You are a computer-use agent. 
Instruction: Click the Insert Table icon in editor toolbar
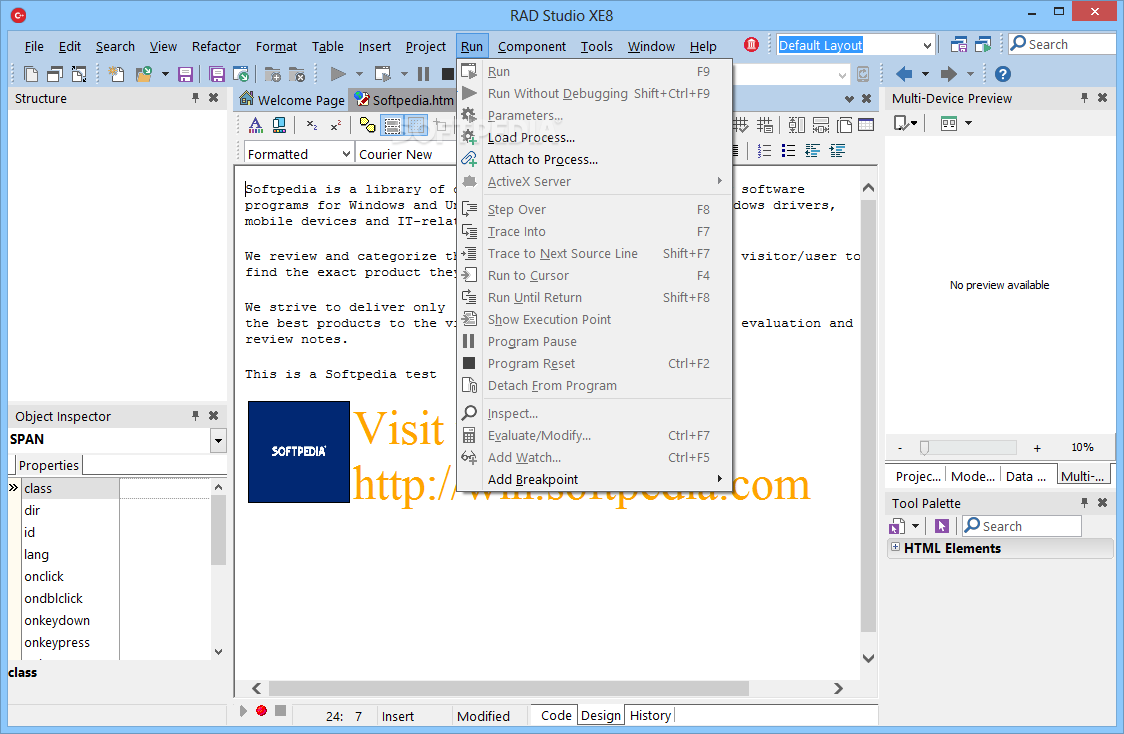866,125
